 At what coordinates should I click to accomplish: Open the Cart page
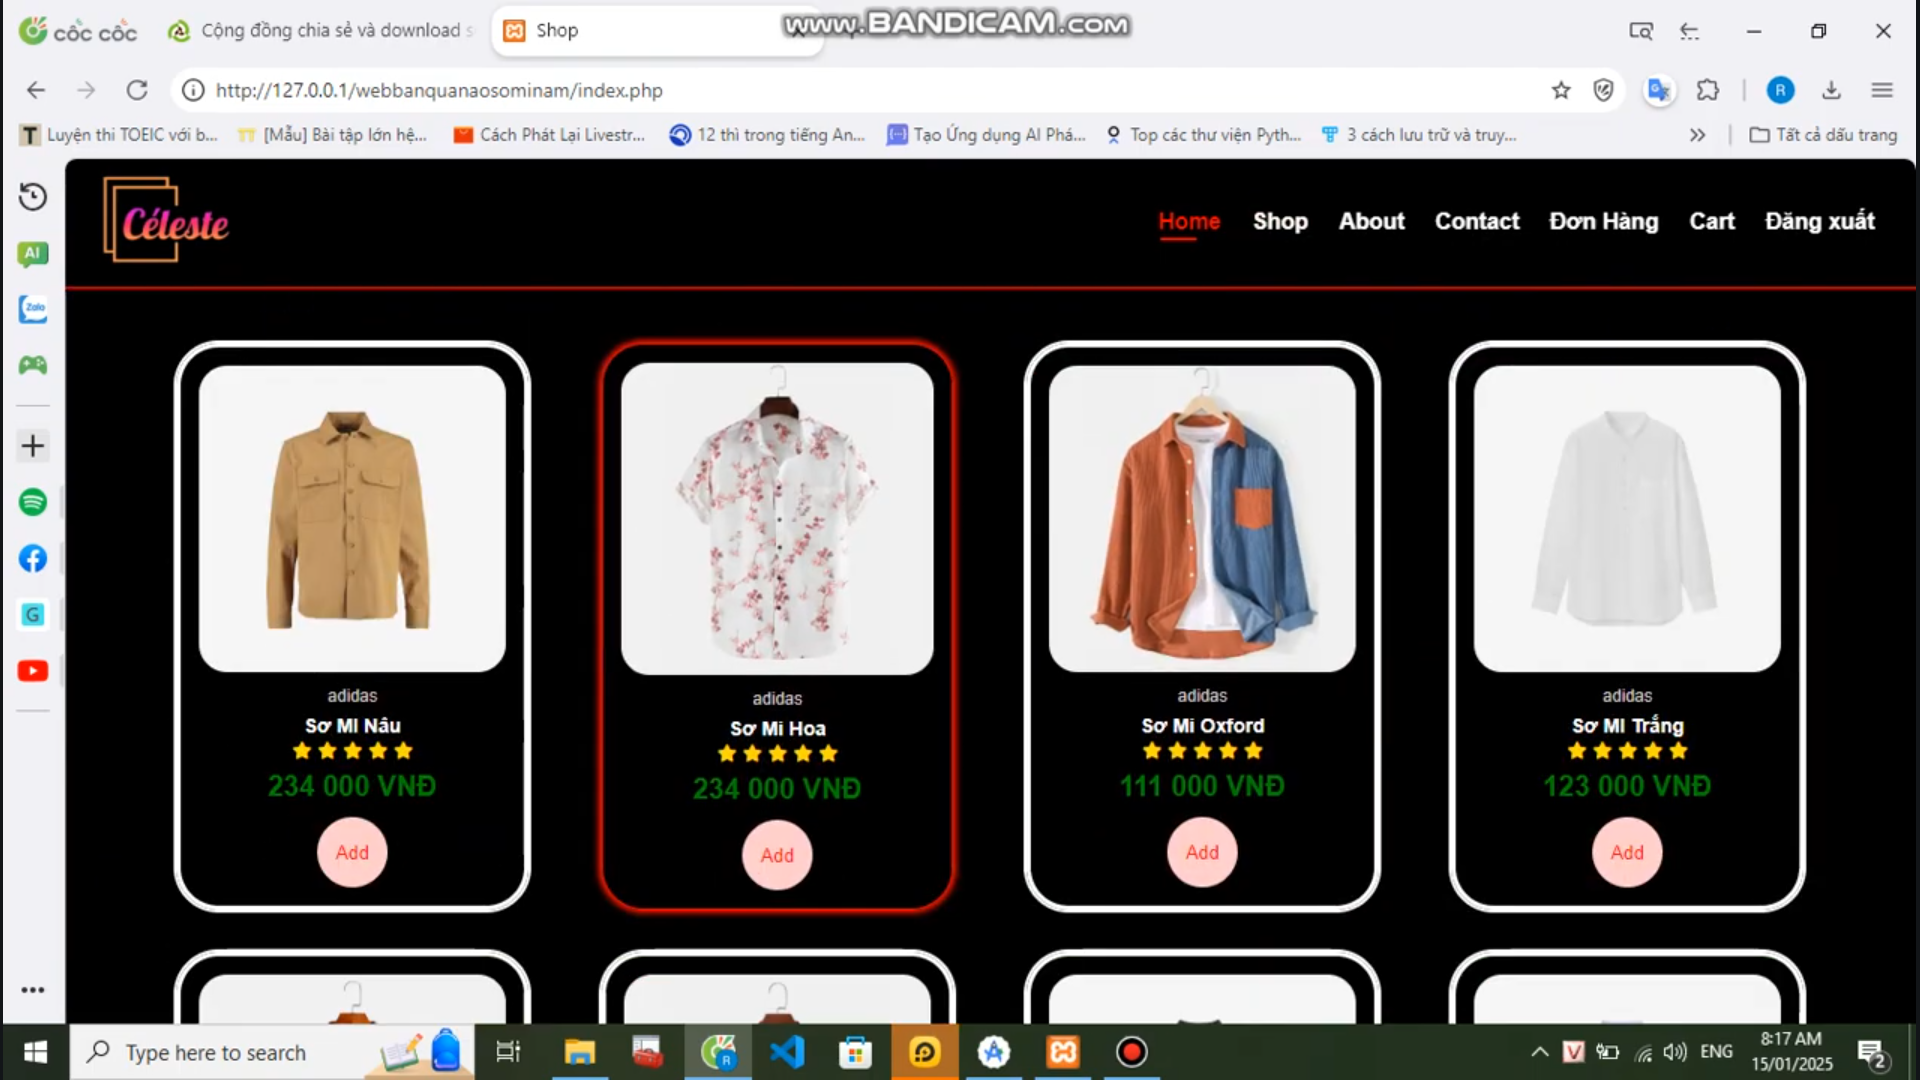pos(1712,221)
